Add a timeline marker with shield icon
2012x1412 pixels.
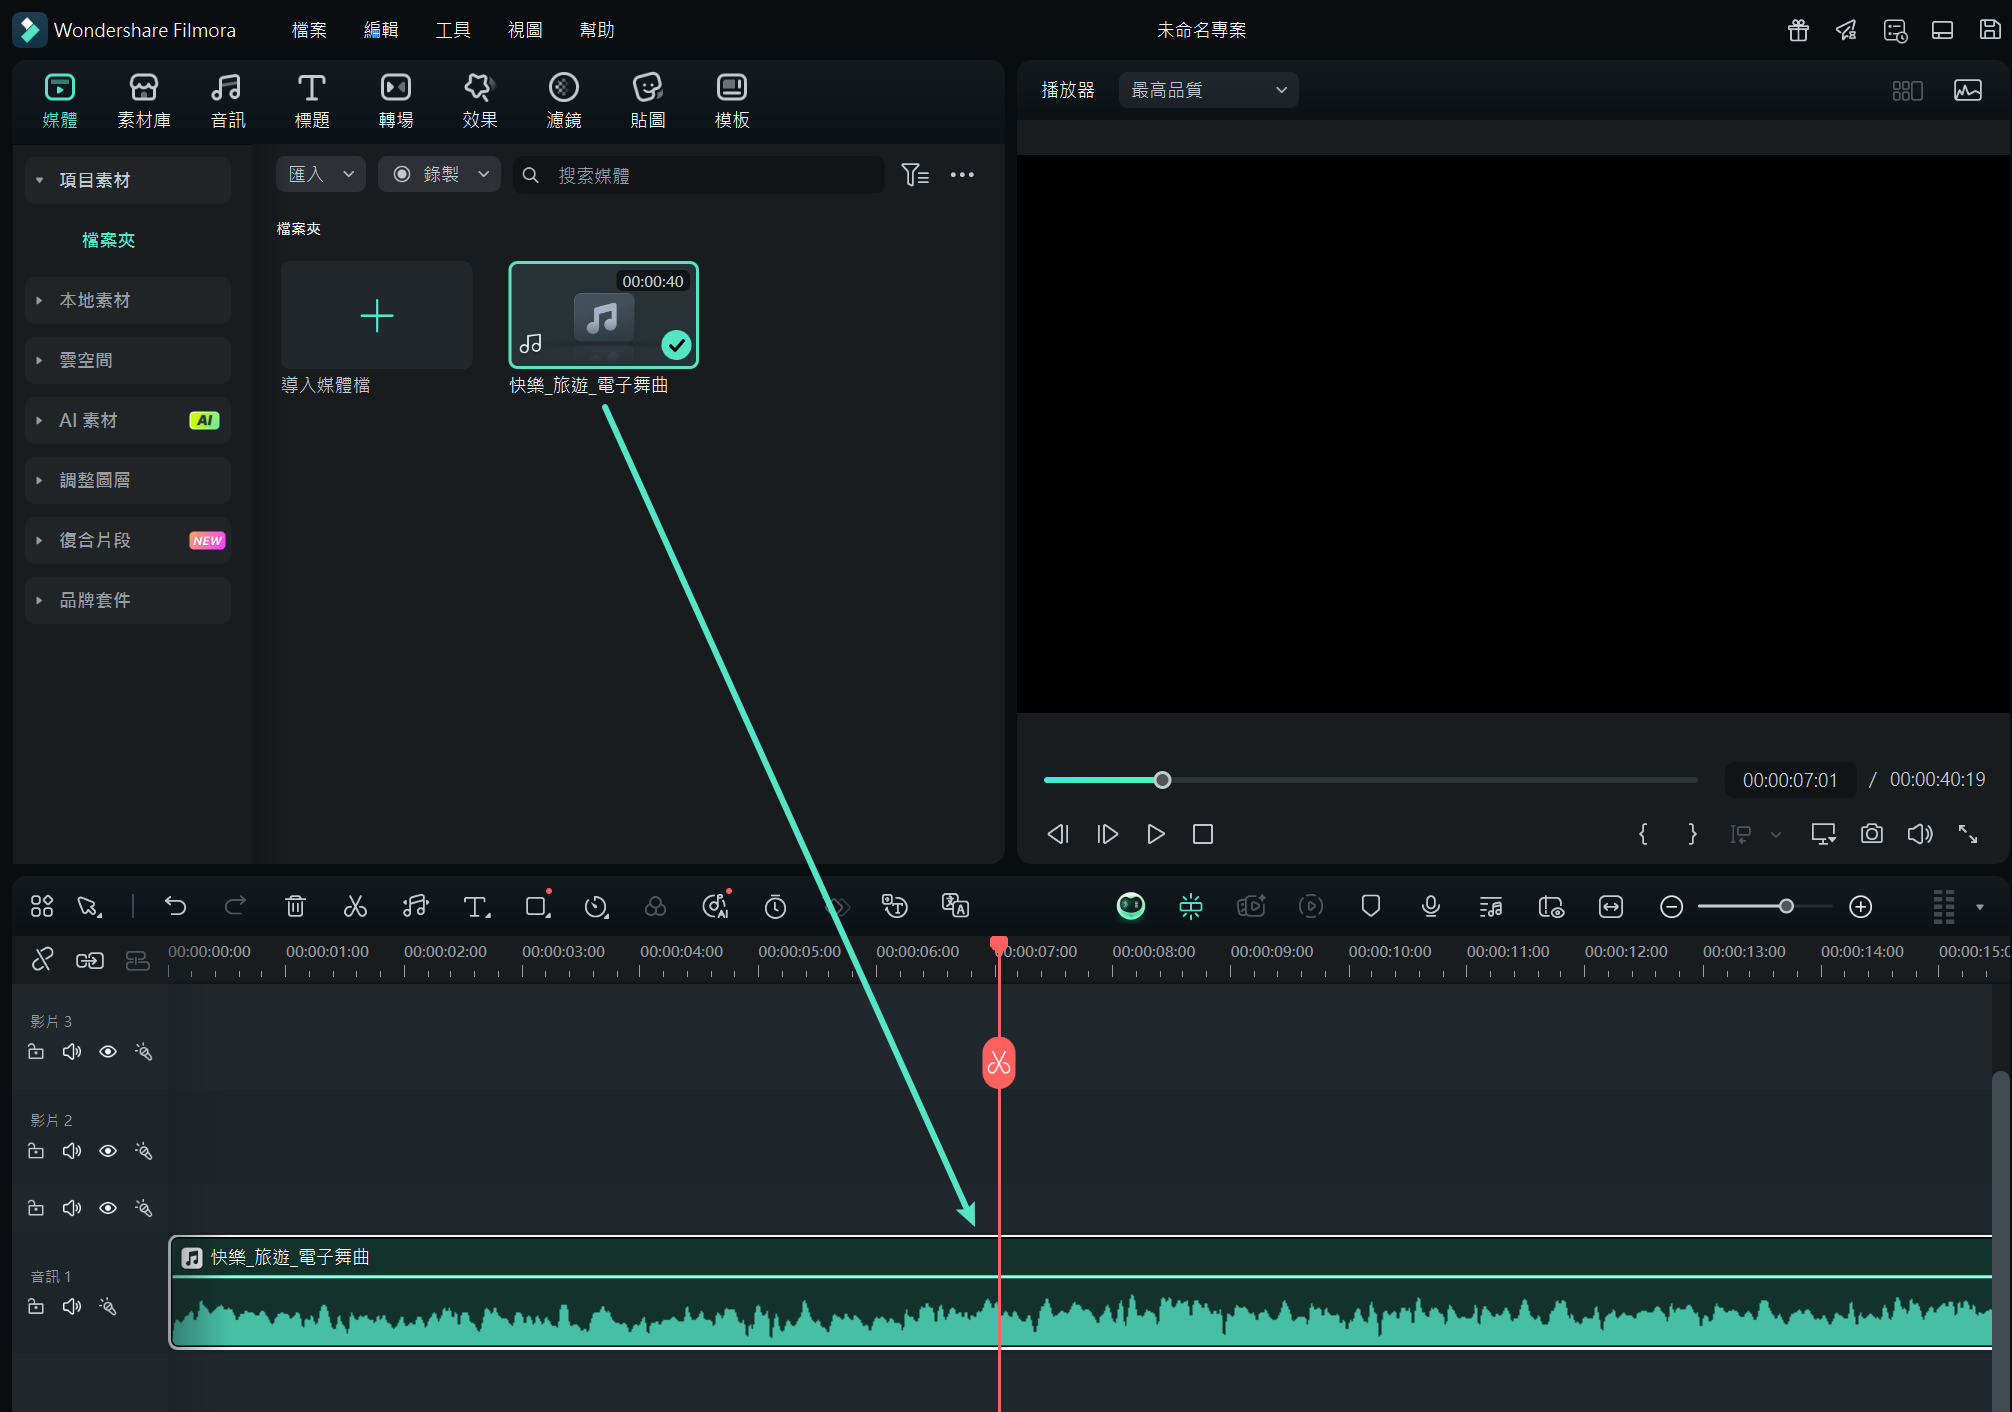(1371, 906)
